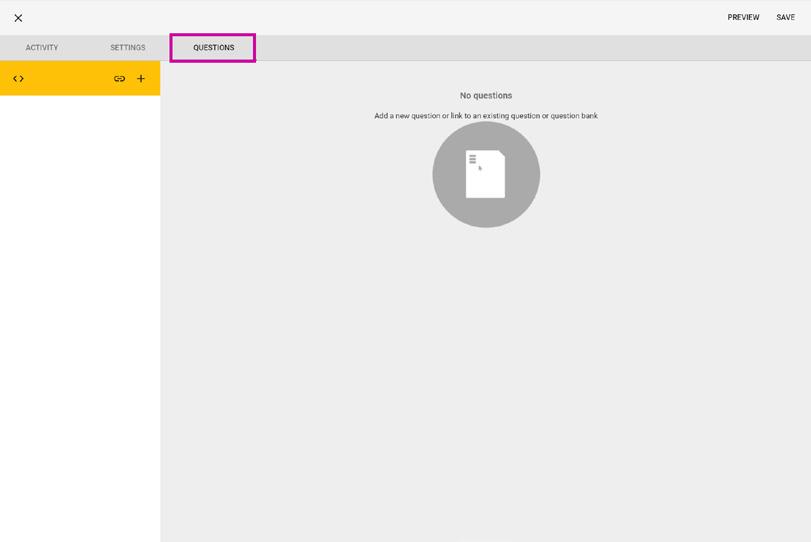Link an existing question with the chain icon

[x=119, y=79]
